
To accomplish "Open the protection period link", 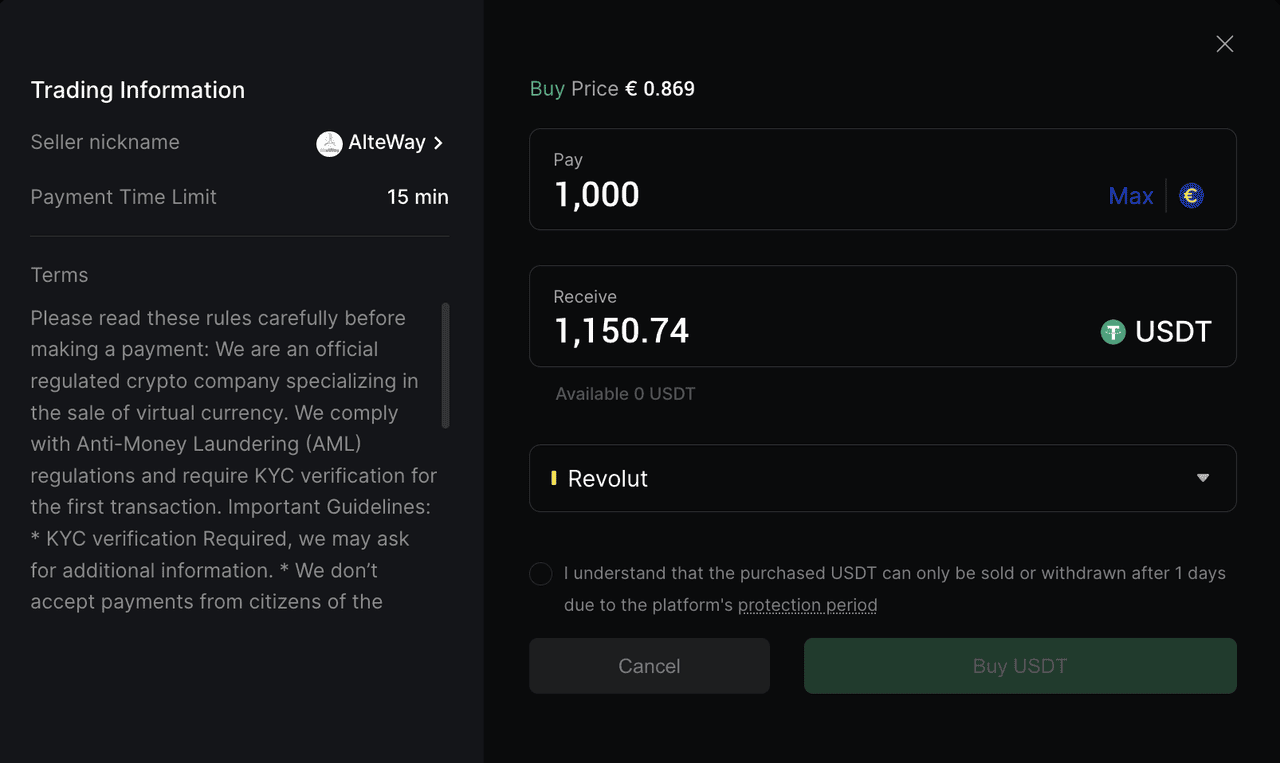I will pos(807,605).
